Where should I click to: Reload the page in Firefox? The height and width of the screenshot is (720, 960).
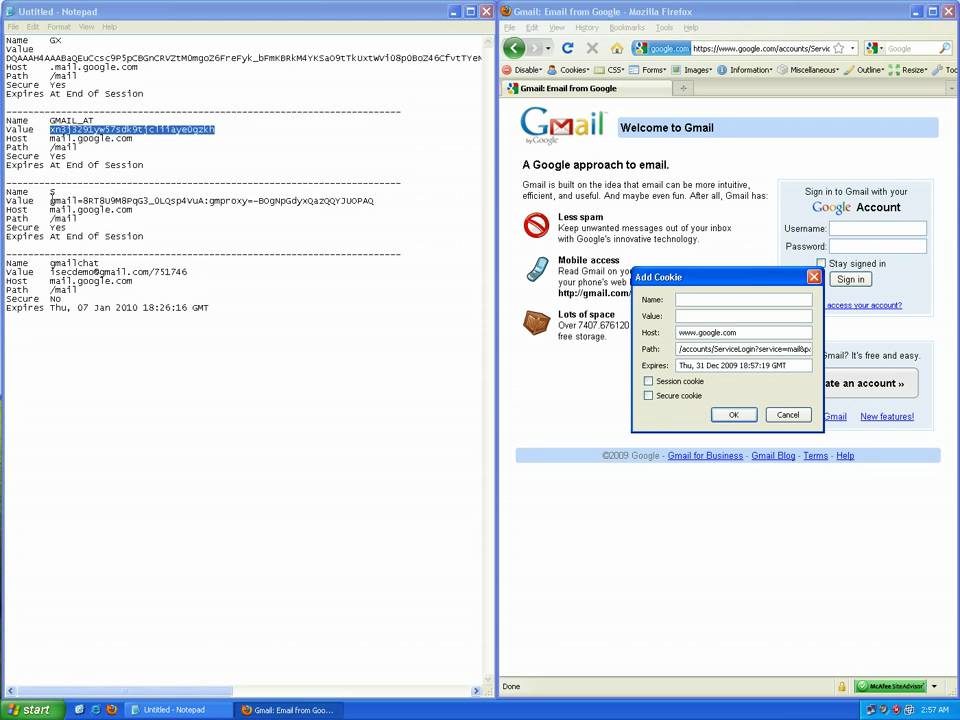tap(568, 48)
